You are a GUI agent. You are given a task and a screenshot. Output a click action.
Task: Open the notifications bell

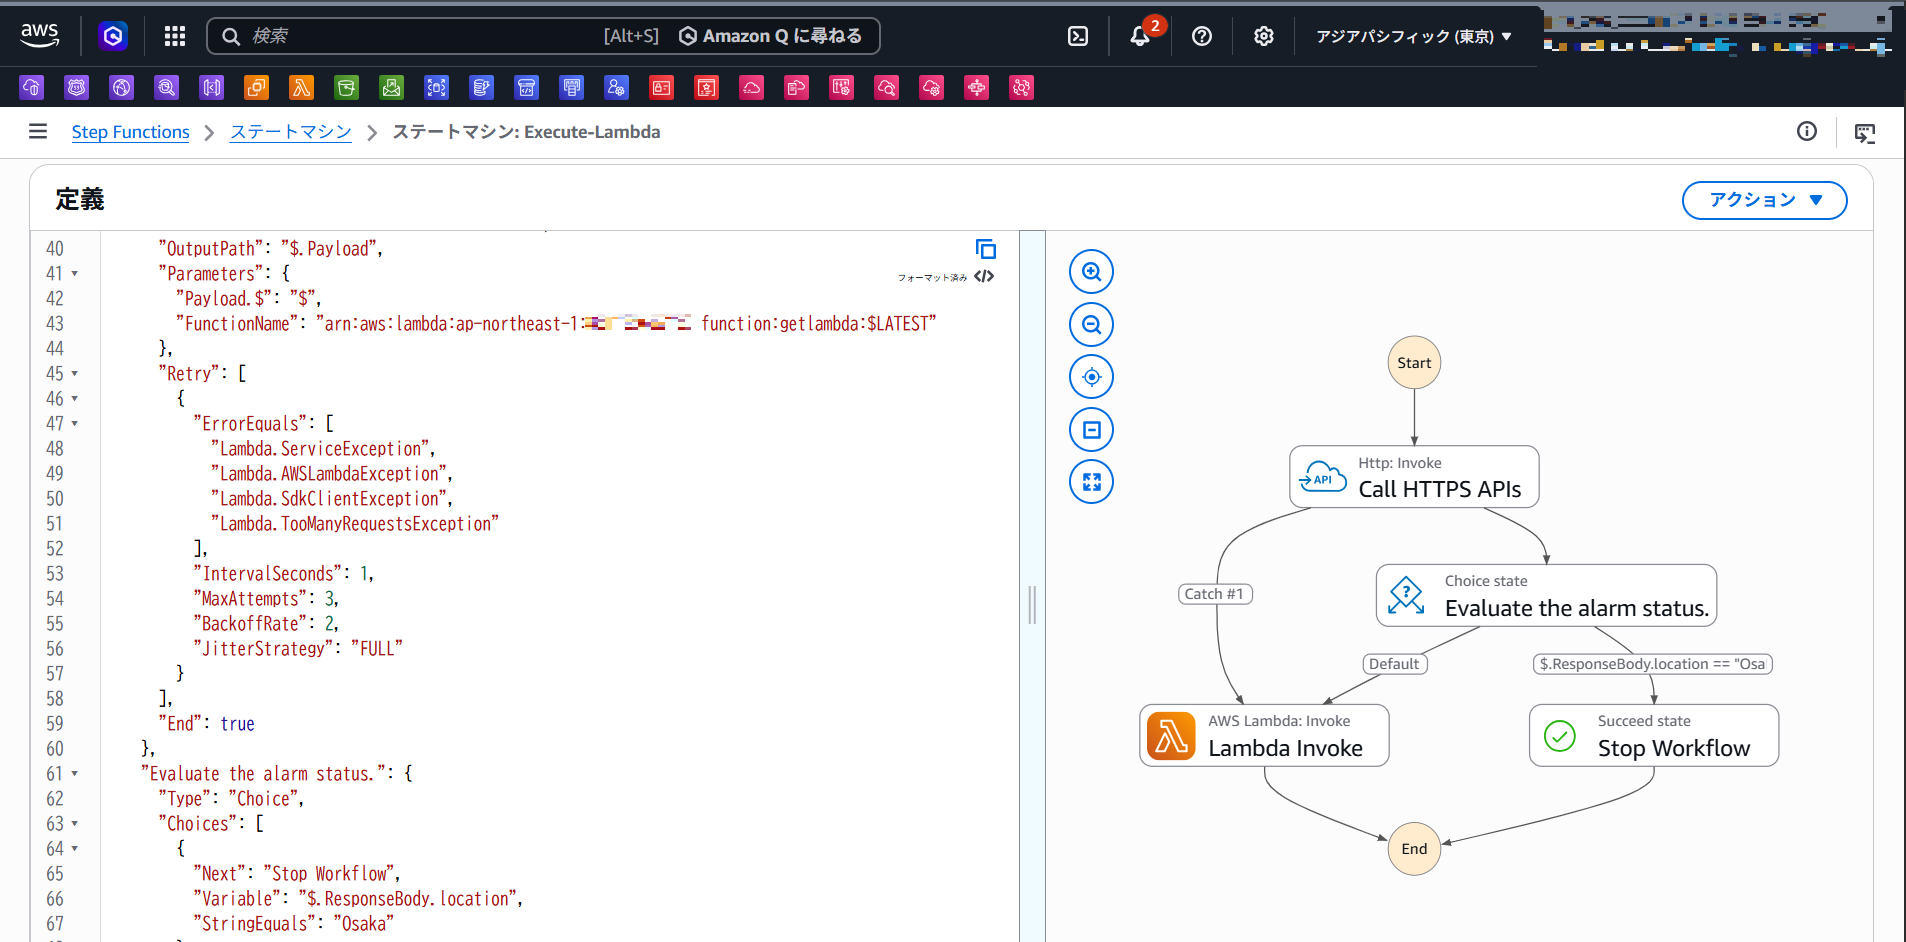tap(1139, 36)
